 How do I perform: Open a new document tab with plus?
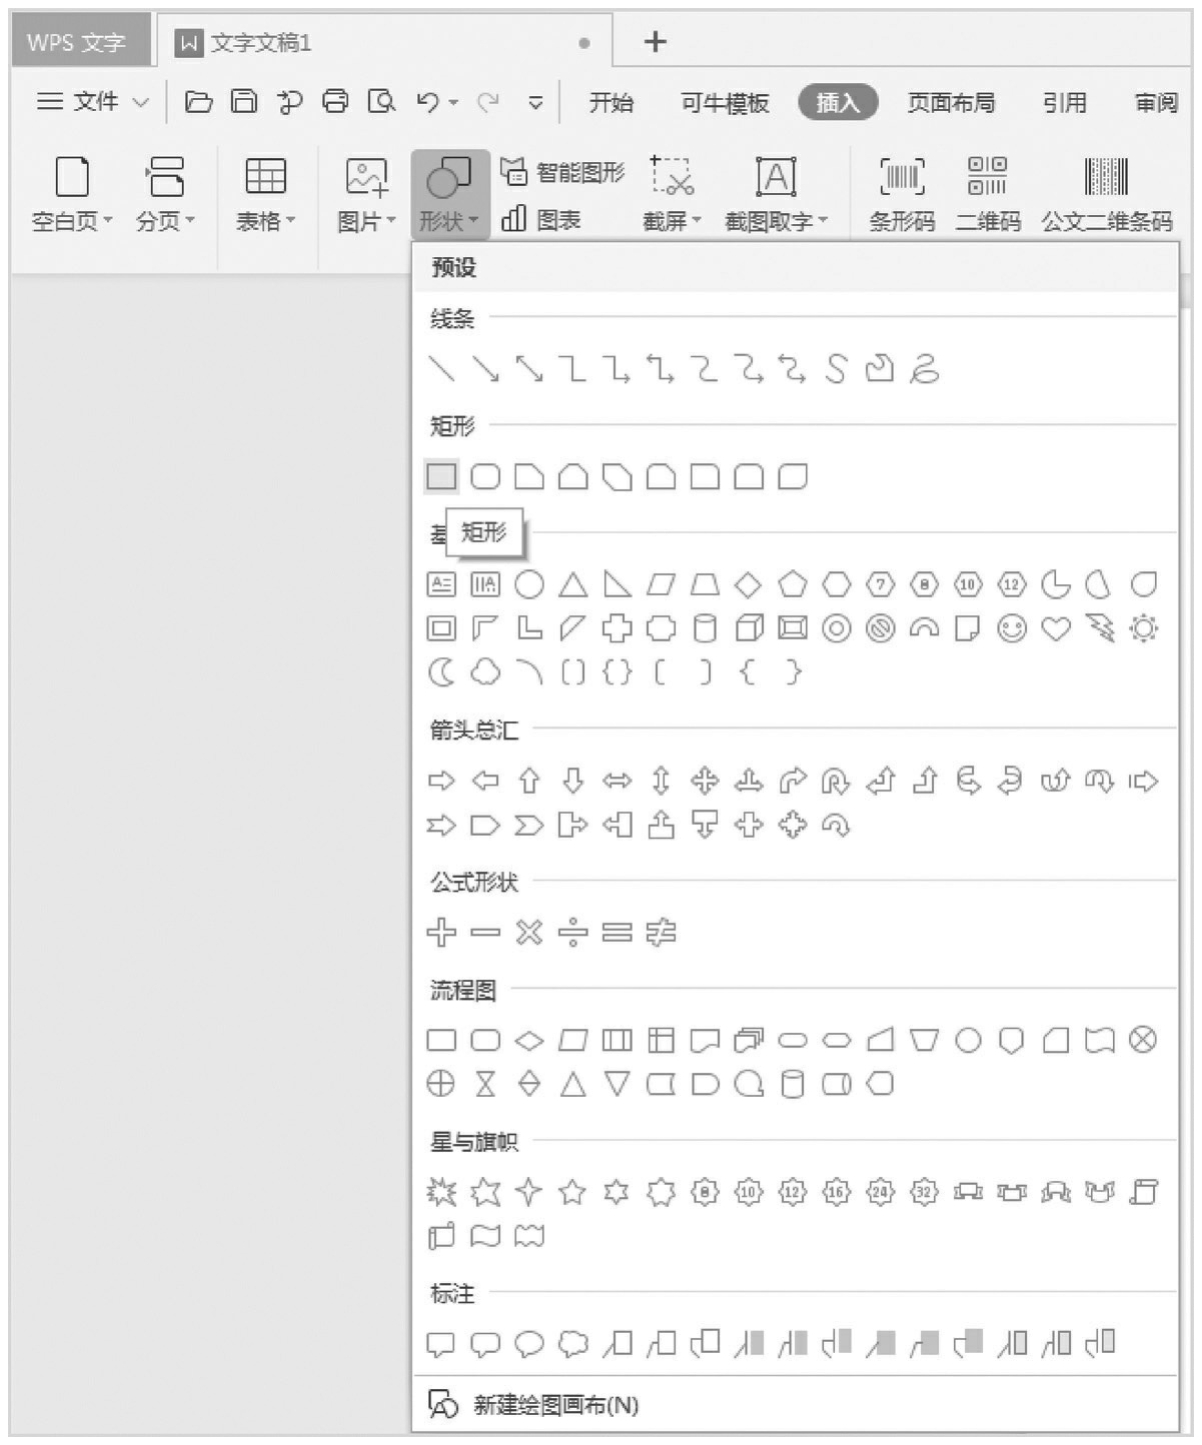(x=655, y=41)
